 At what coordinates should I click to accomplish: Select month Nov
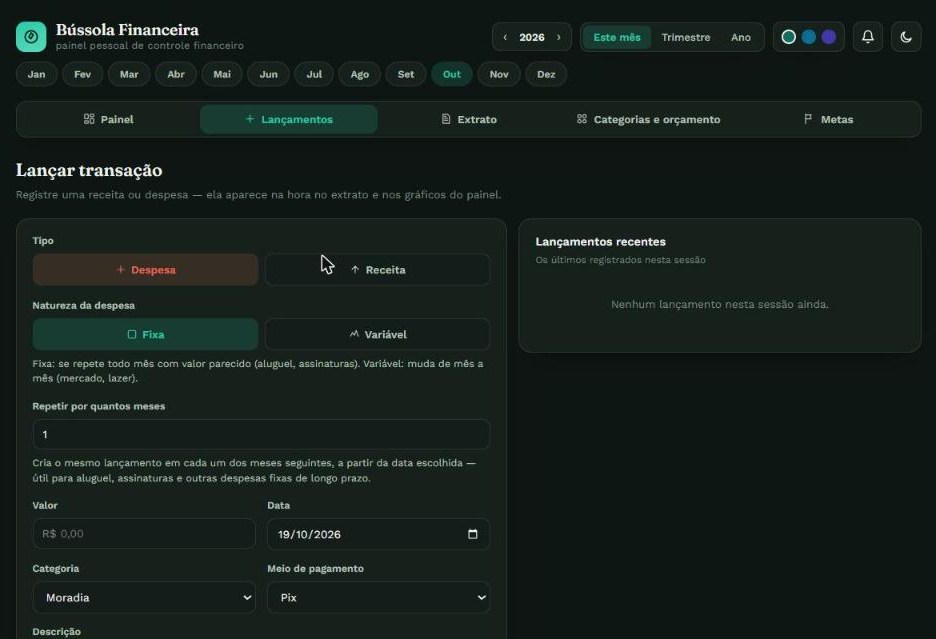[x=499, y=74]
